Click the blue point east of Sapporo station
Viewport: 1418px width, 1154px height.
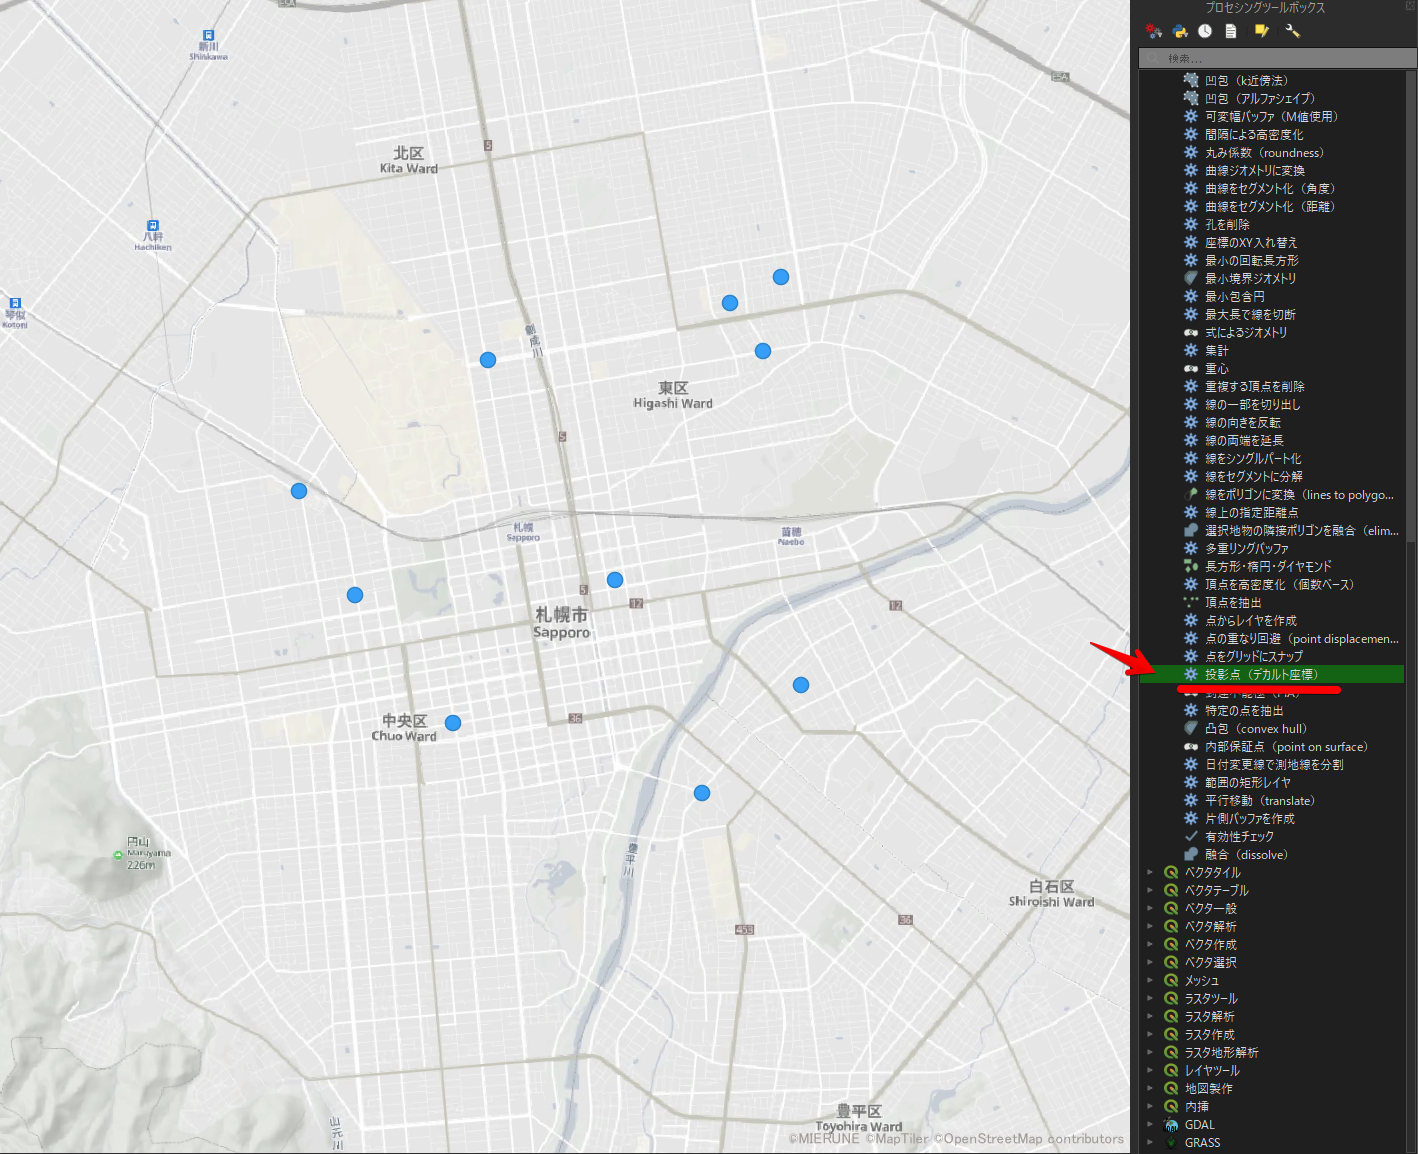point(615,580)
